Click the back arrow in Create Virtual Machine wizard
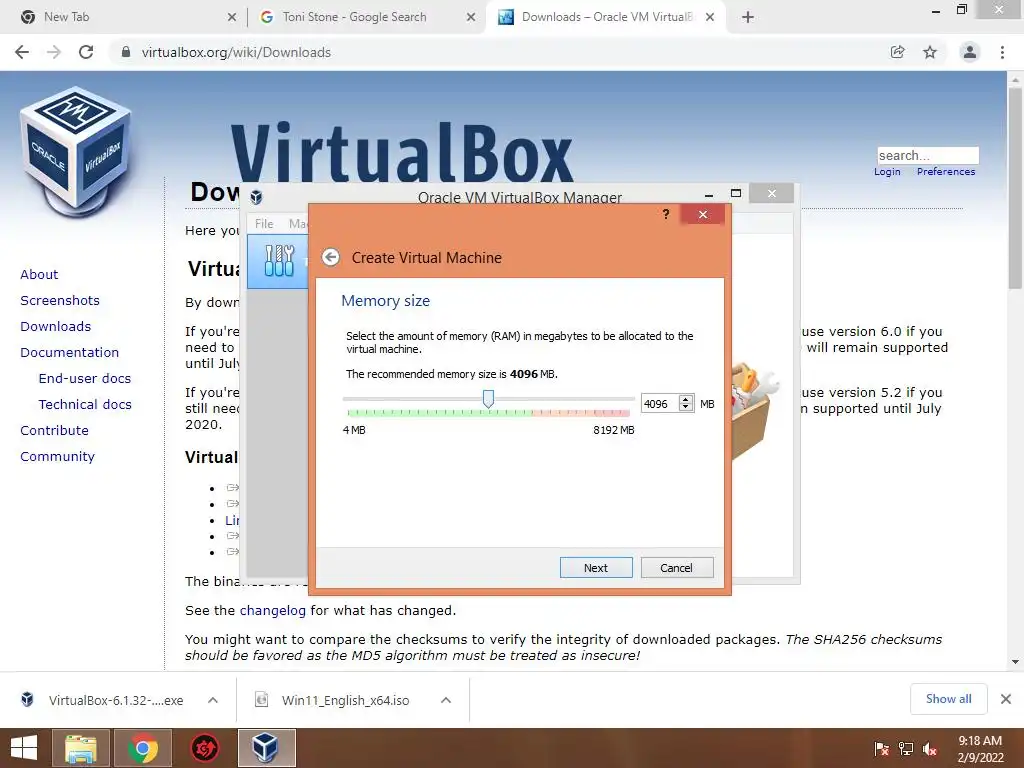This screenshot has height=768, width=1024. [330, 257]
